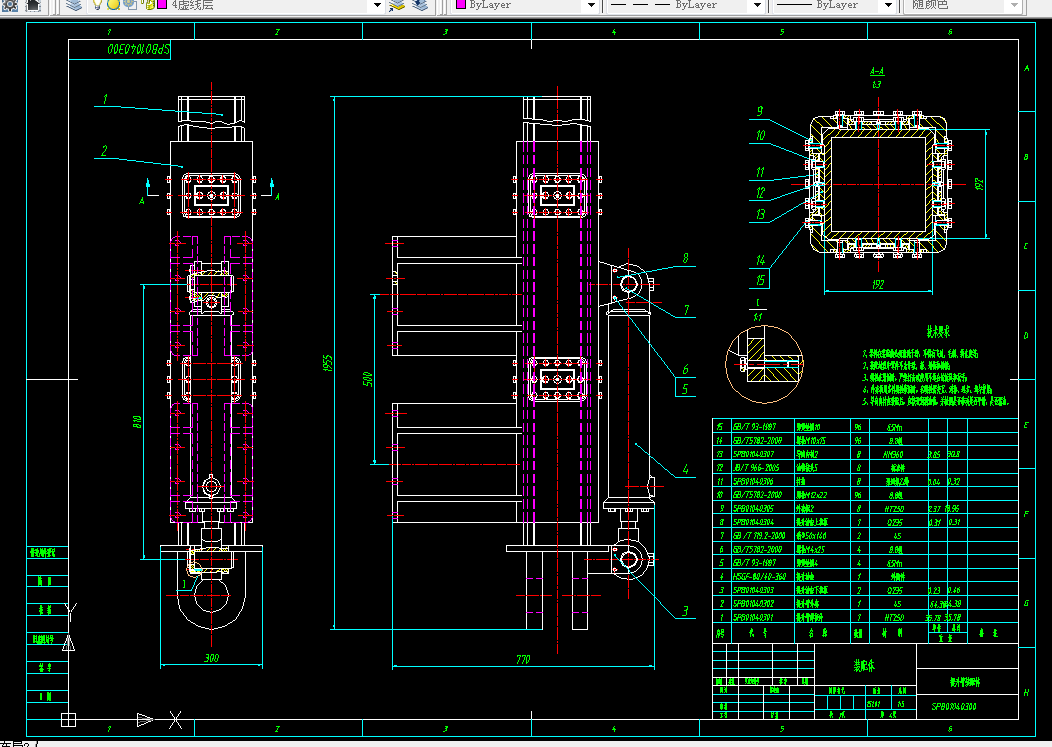Open the 随颜色 plot style dropdown

[x=1014, y=5]
